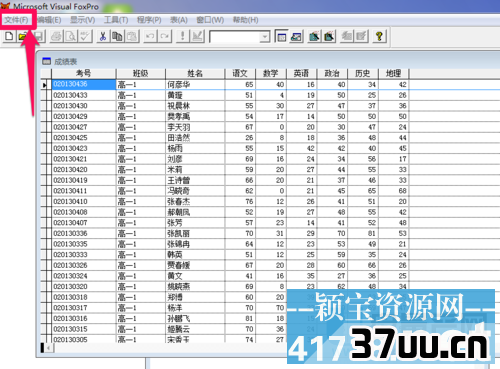Screen dimensions: 500x369
Task: Click the 姓名 column header
Action: tap(195, 74)
